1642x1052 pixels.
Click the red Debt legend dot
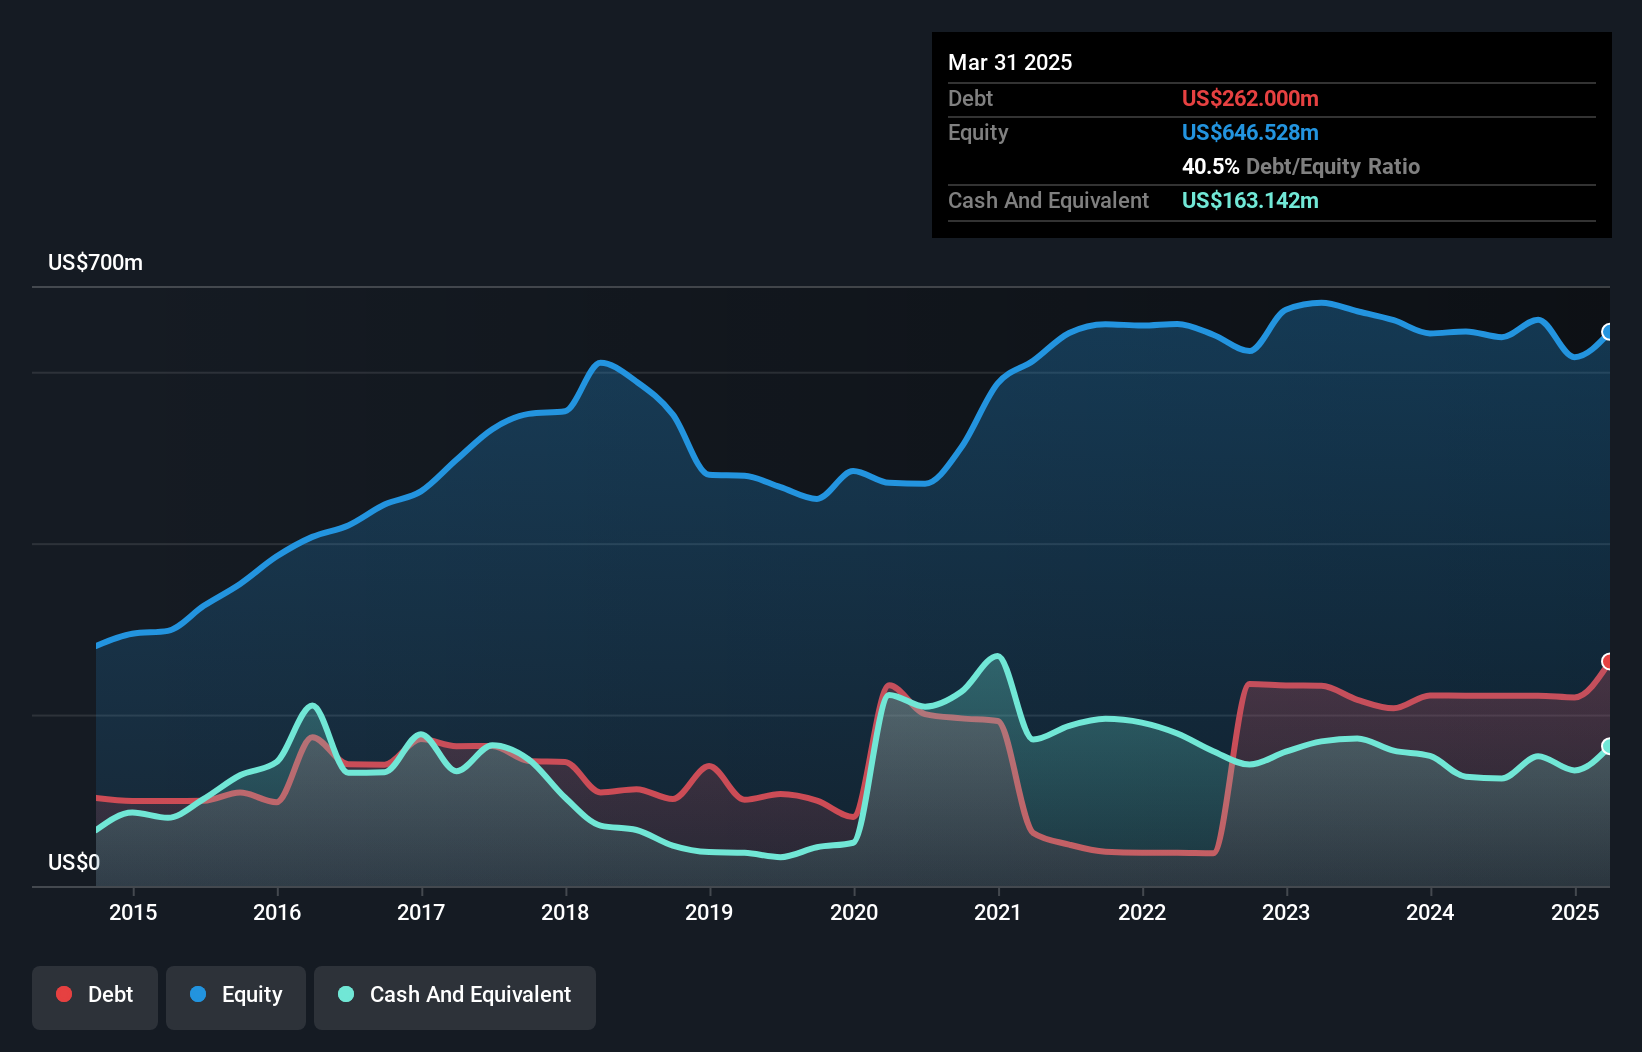tap(64, 994)
